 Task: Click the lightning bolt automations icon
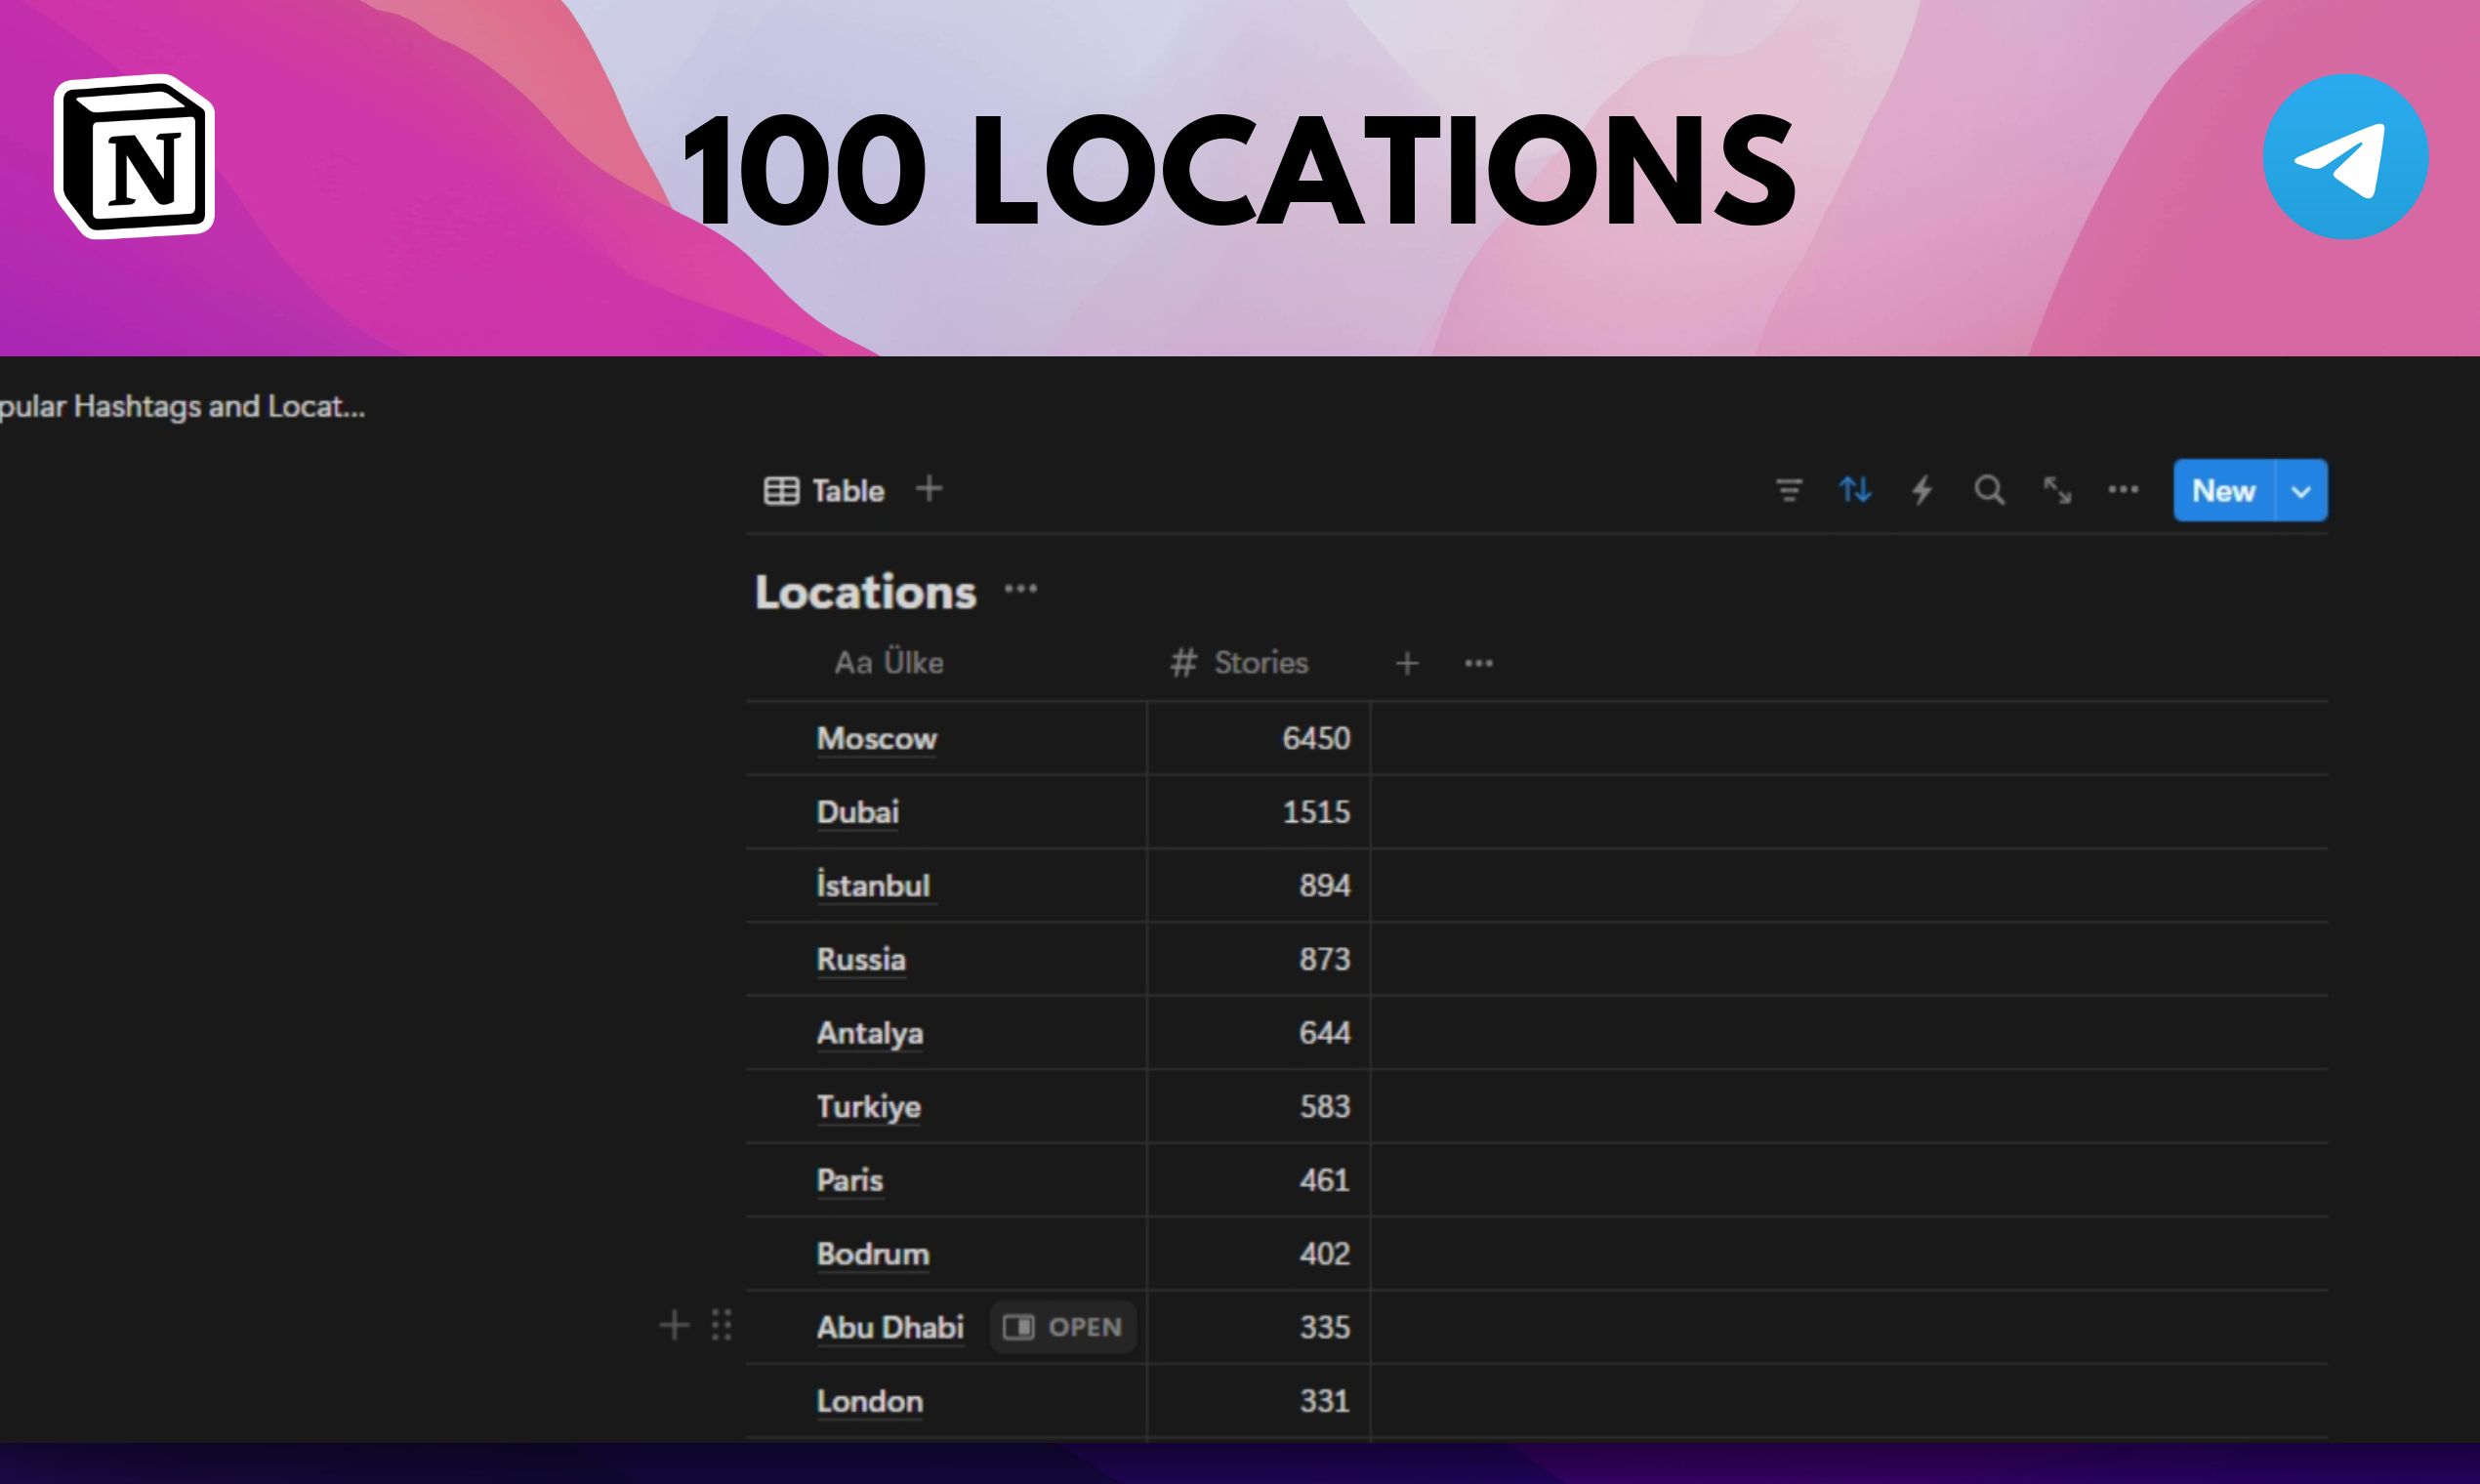click(1922, 490)
